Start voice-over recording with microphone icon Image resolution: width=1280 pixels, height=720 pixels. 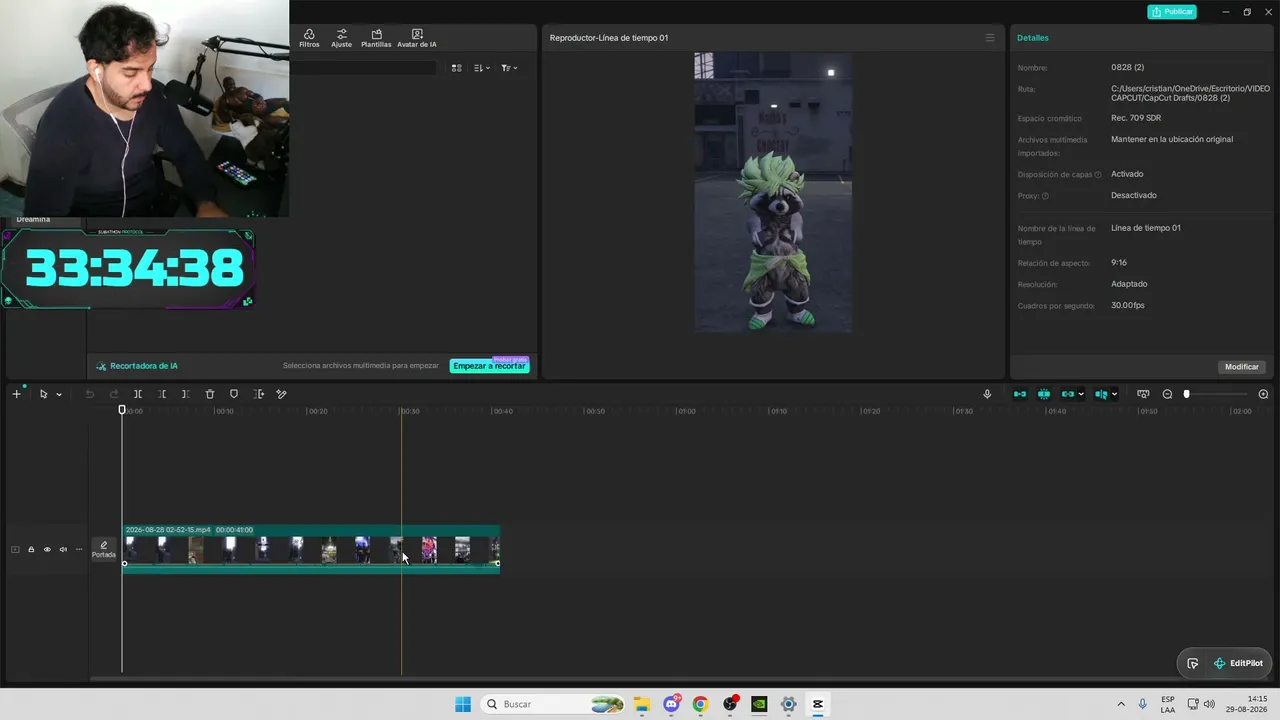point(987,394)
